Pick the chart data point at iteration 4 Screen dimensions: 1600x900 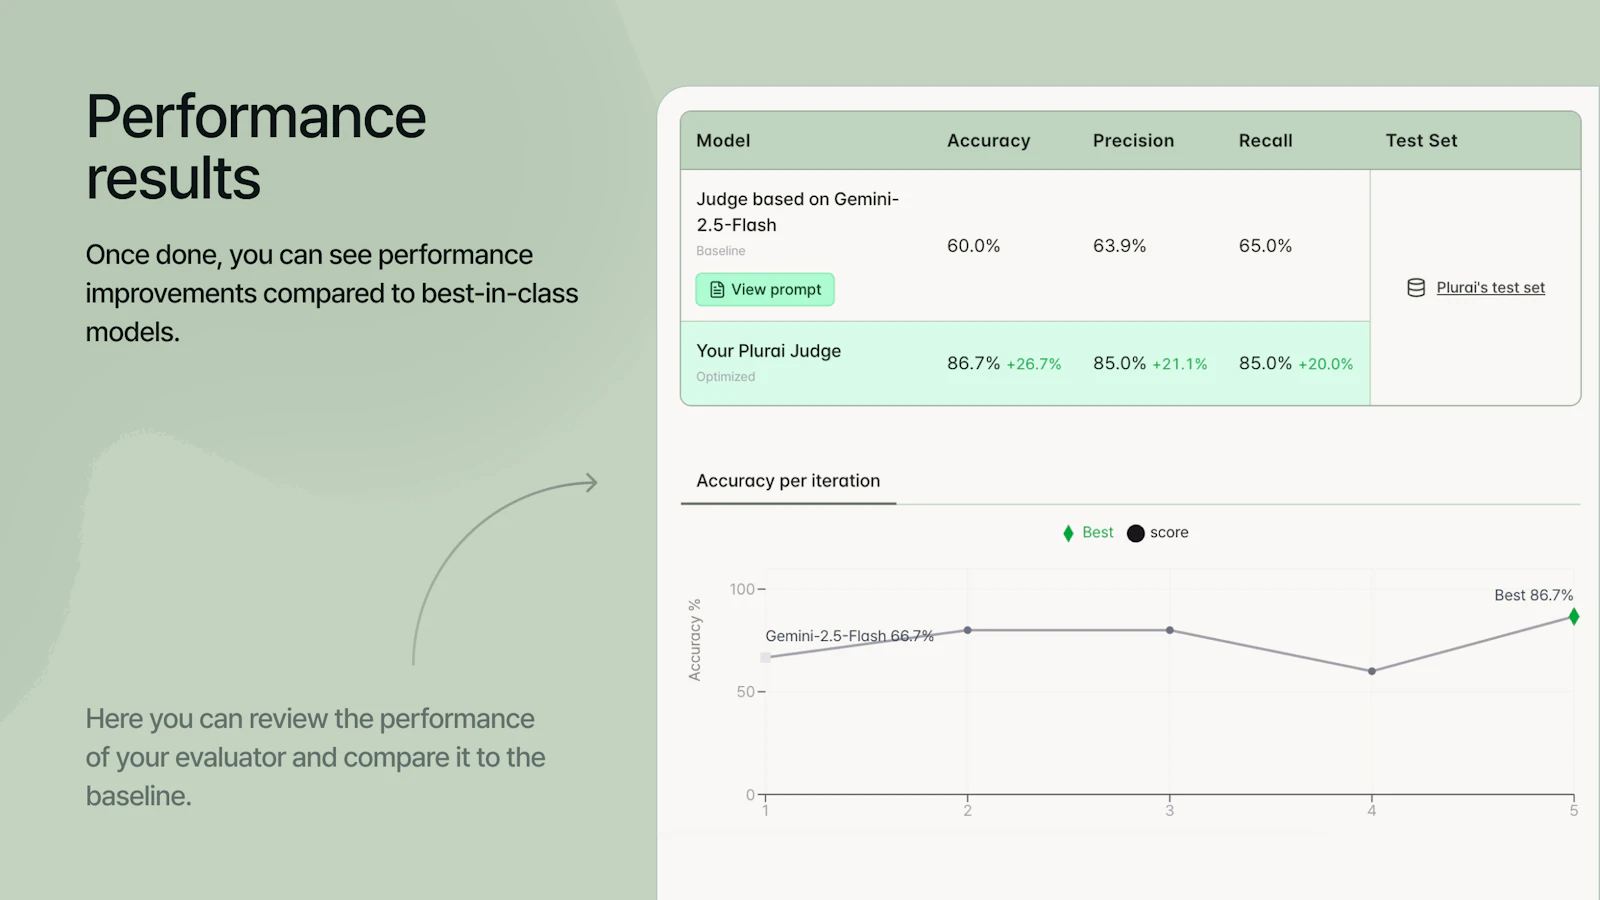tap(1372, 671)
